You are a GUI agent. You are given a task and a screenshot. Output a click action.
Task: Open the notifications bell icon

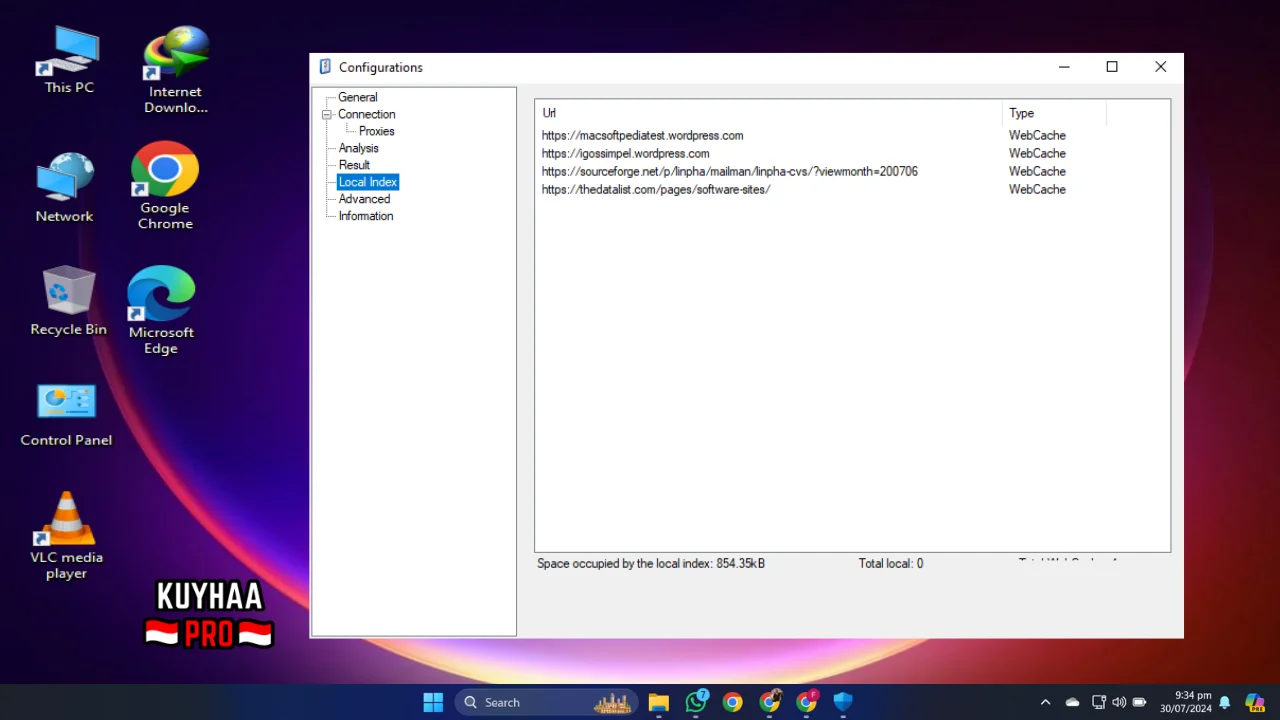tap(1224, 702)
